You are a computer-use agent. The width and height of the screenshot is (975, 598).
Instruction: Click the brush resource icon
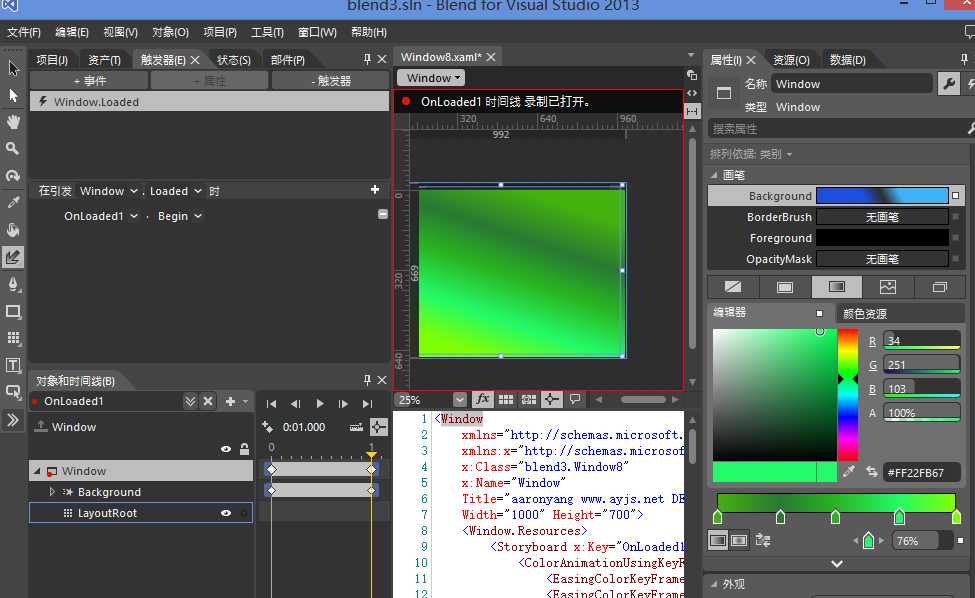(940, 287)
